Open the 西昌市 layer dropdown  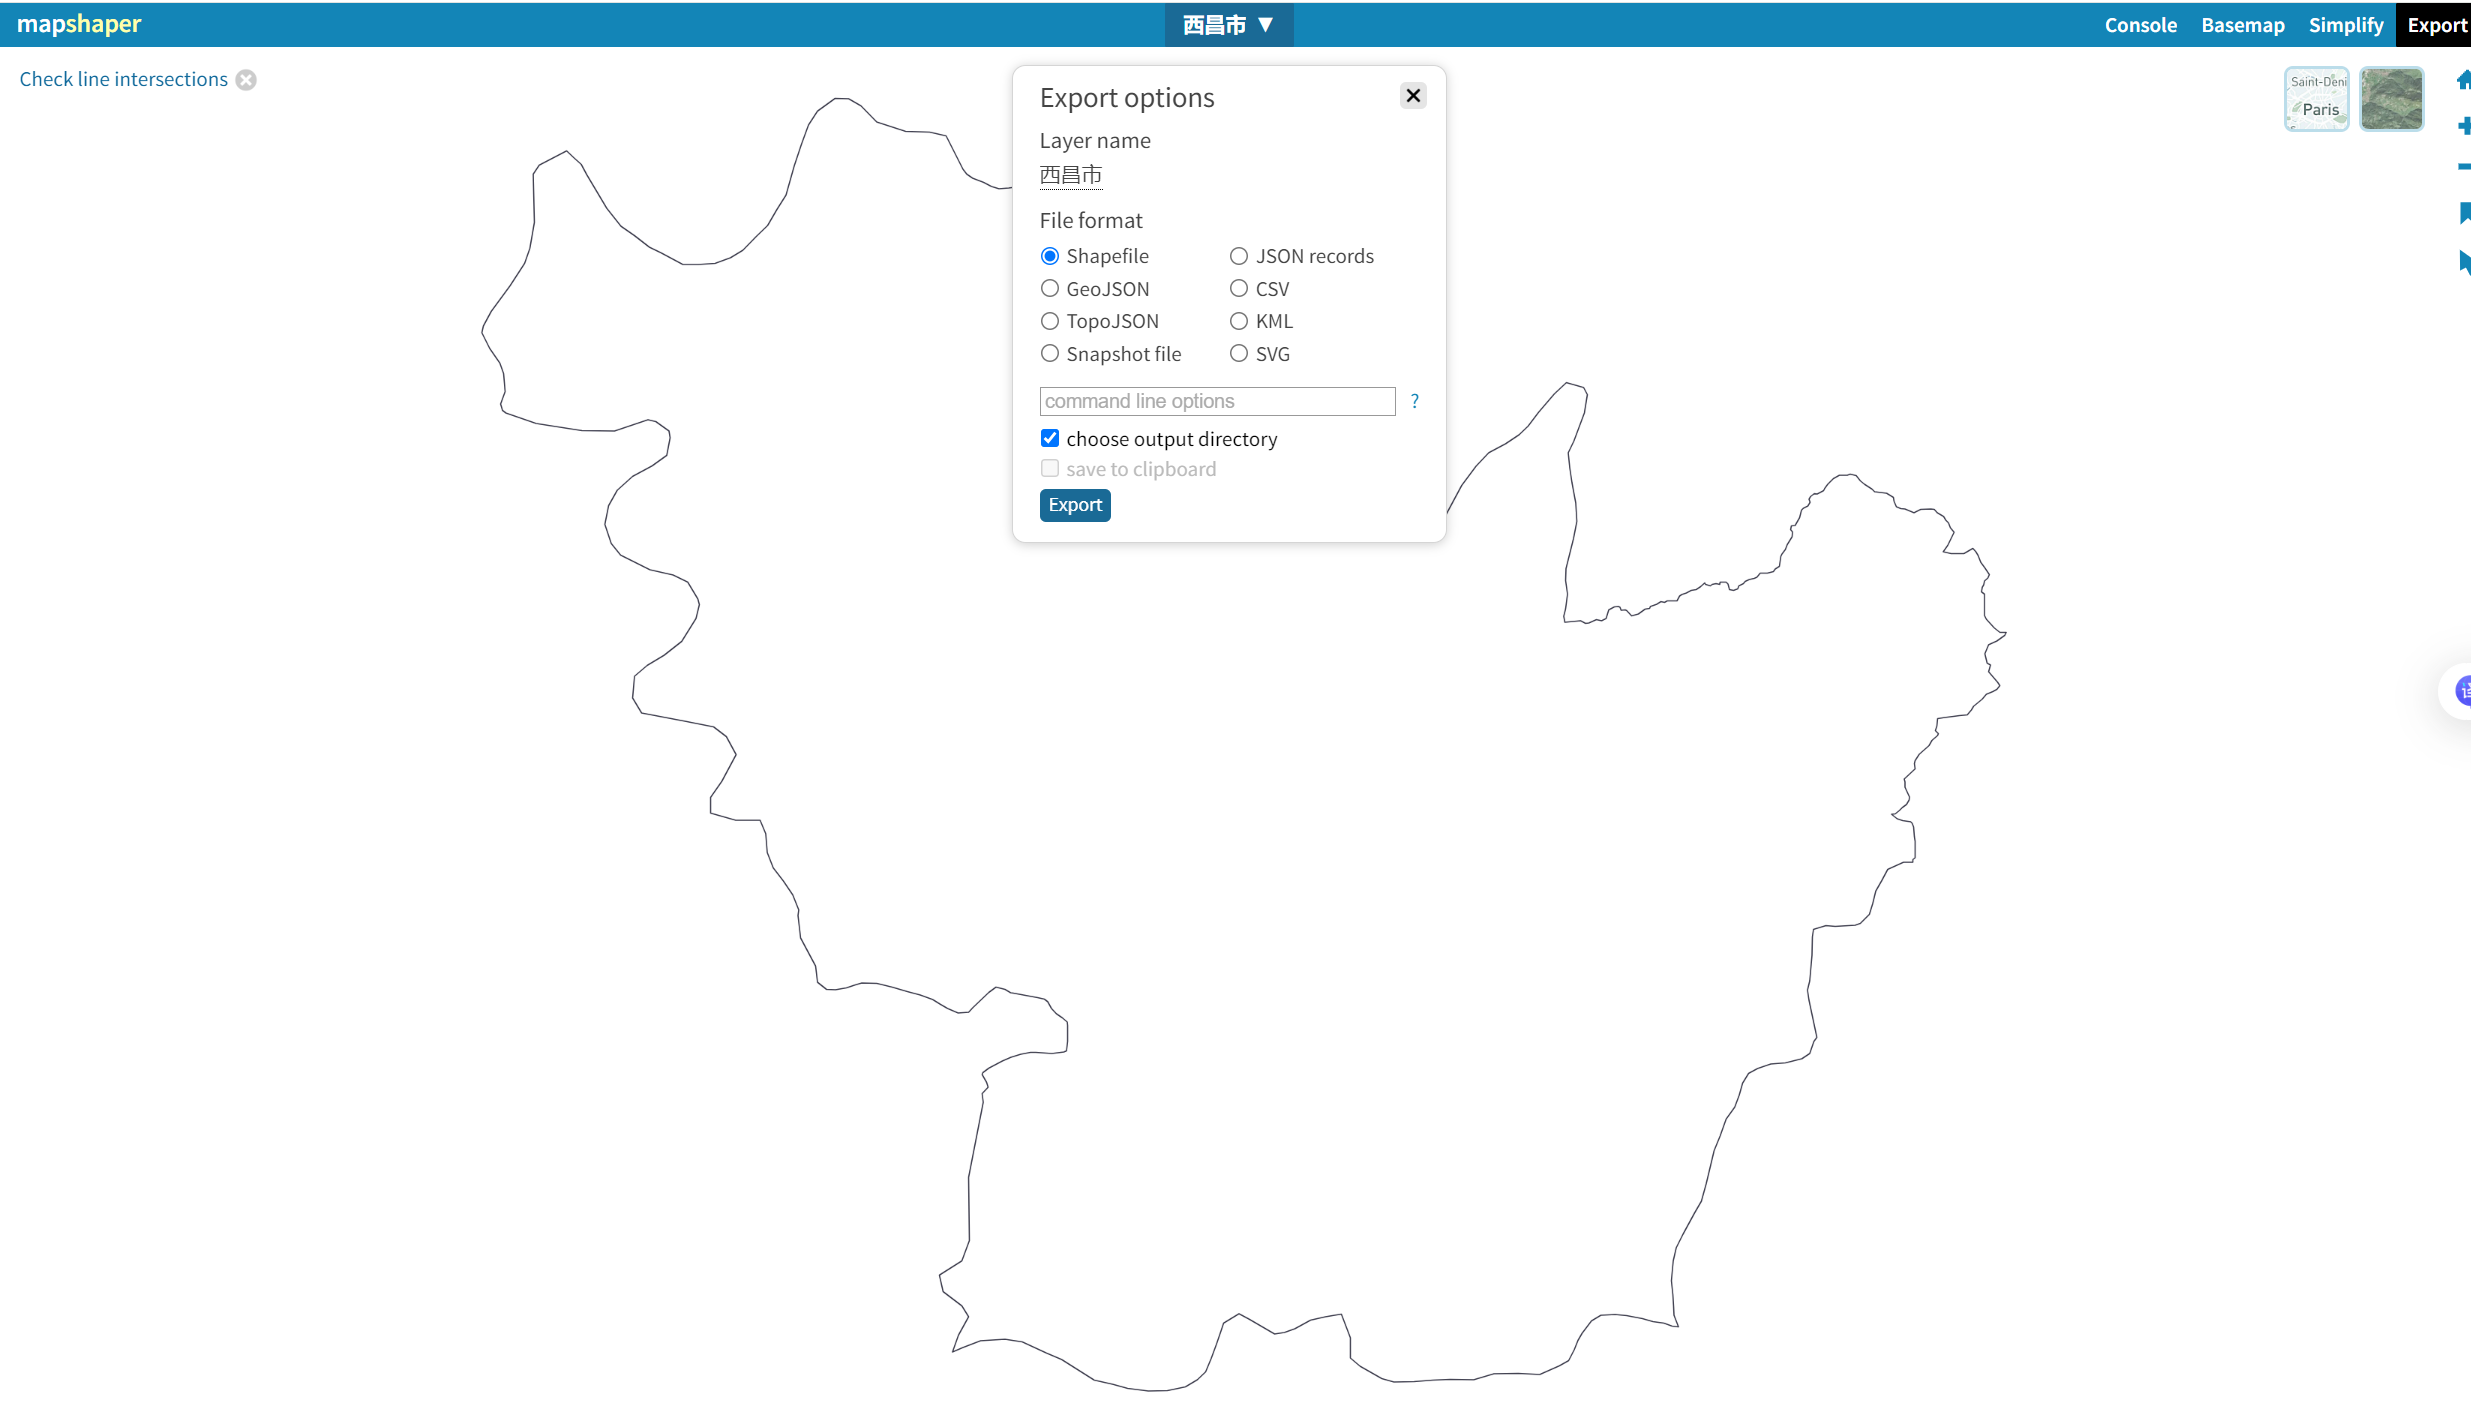[x=1228, y=25]
